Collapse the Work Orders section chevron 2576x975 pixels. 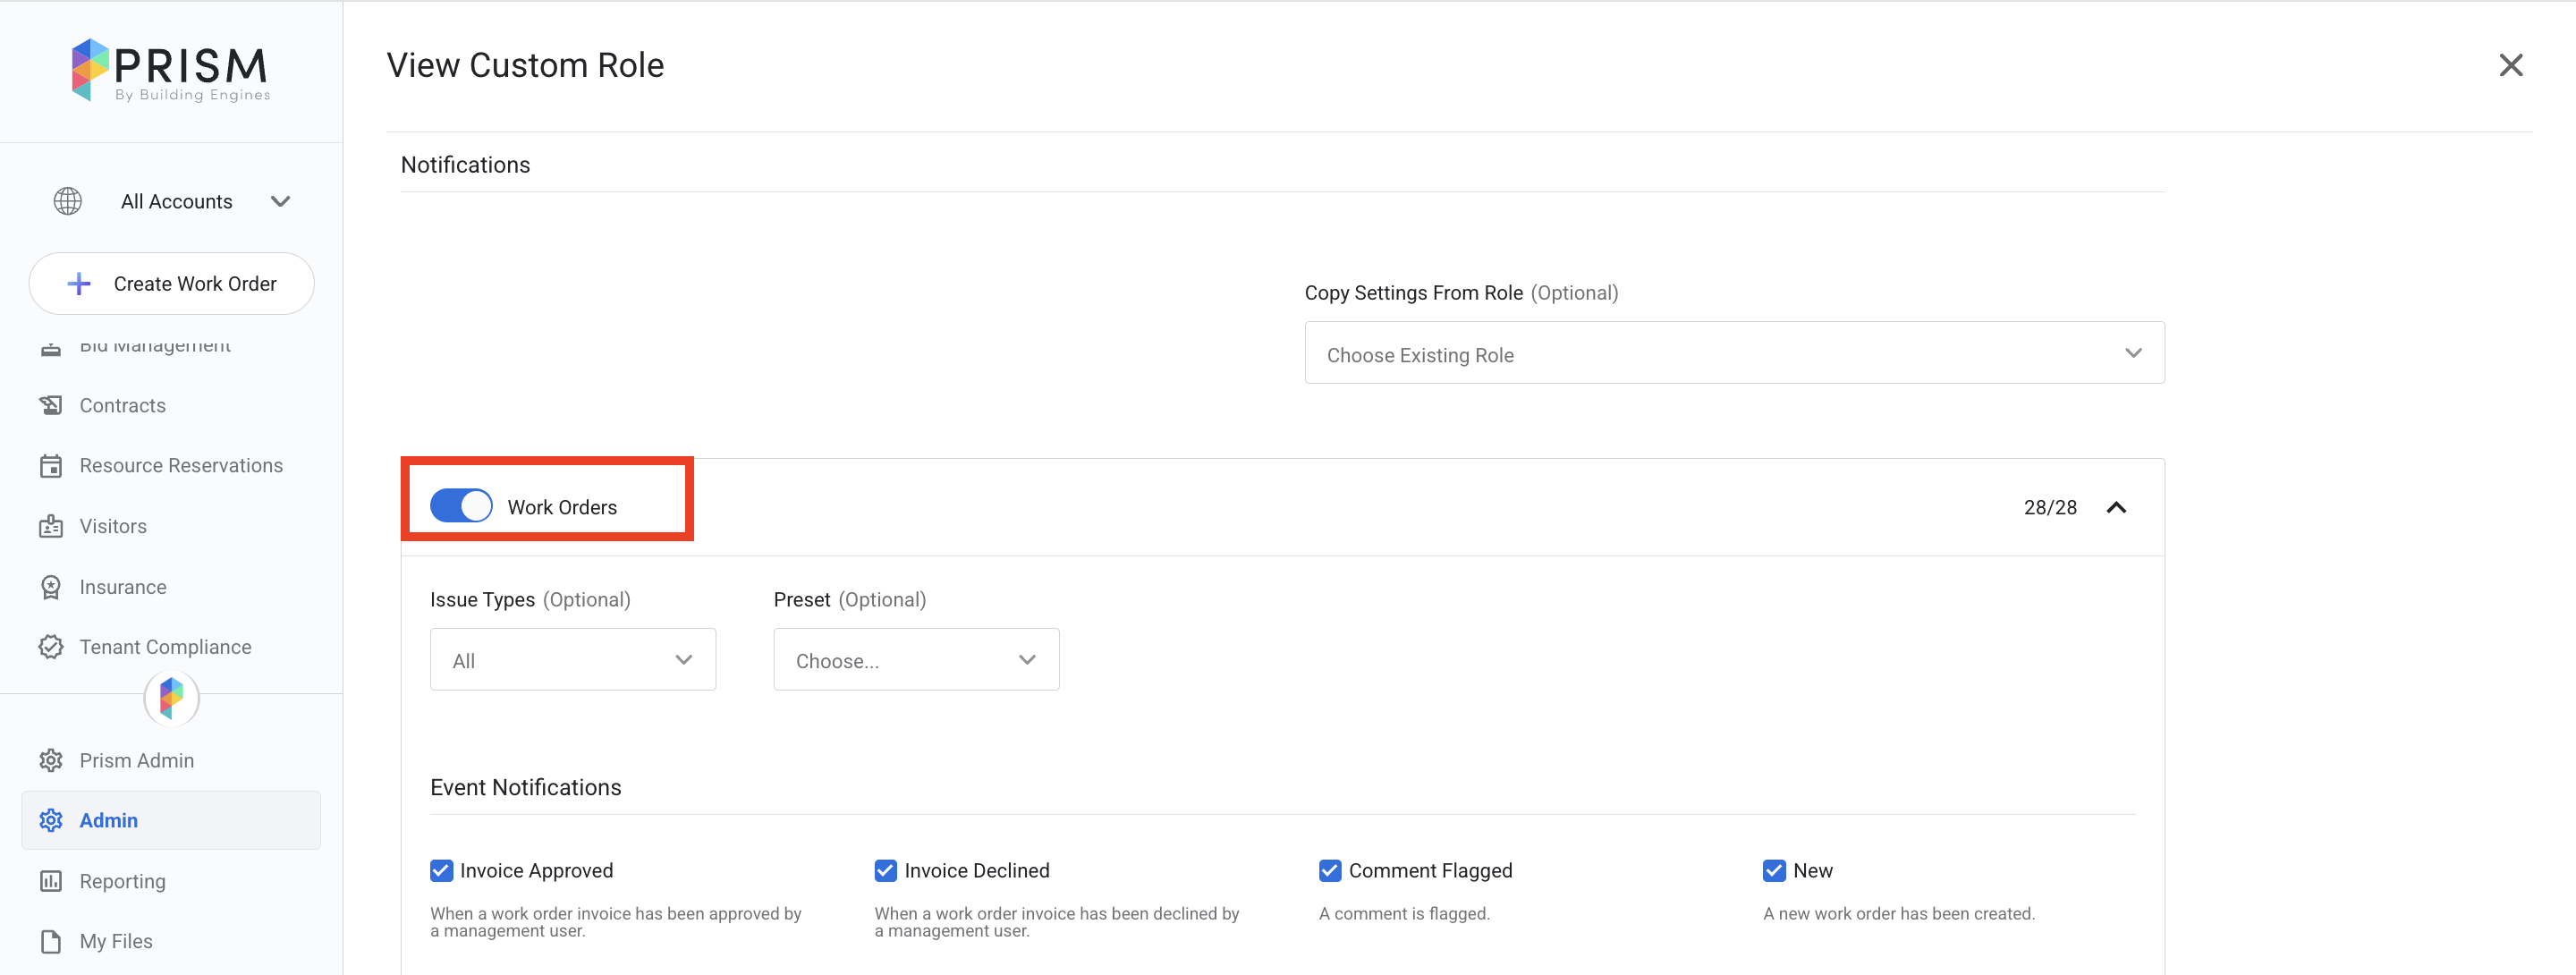tap(2116, 507)
